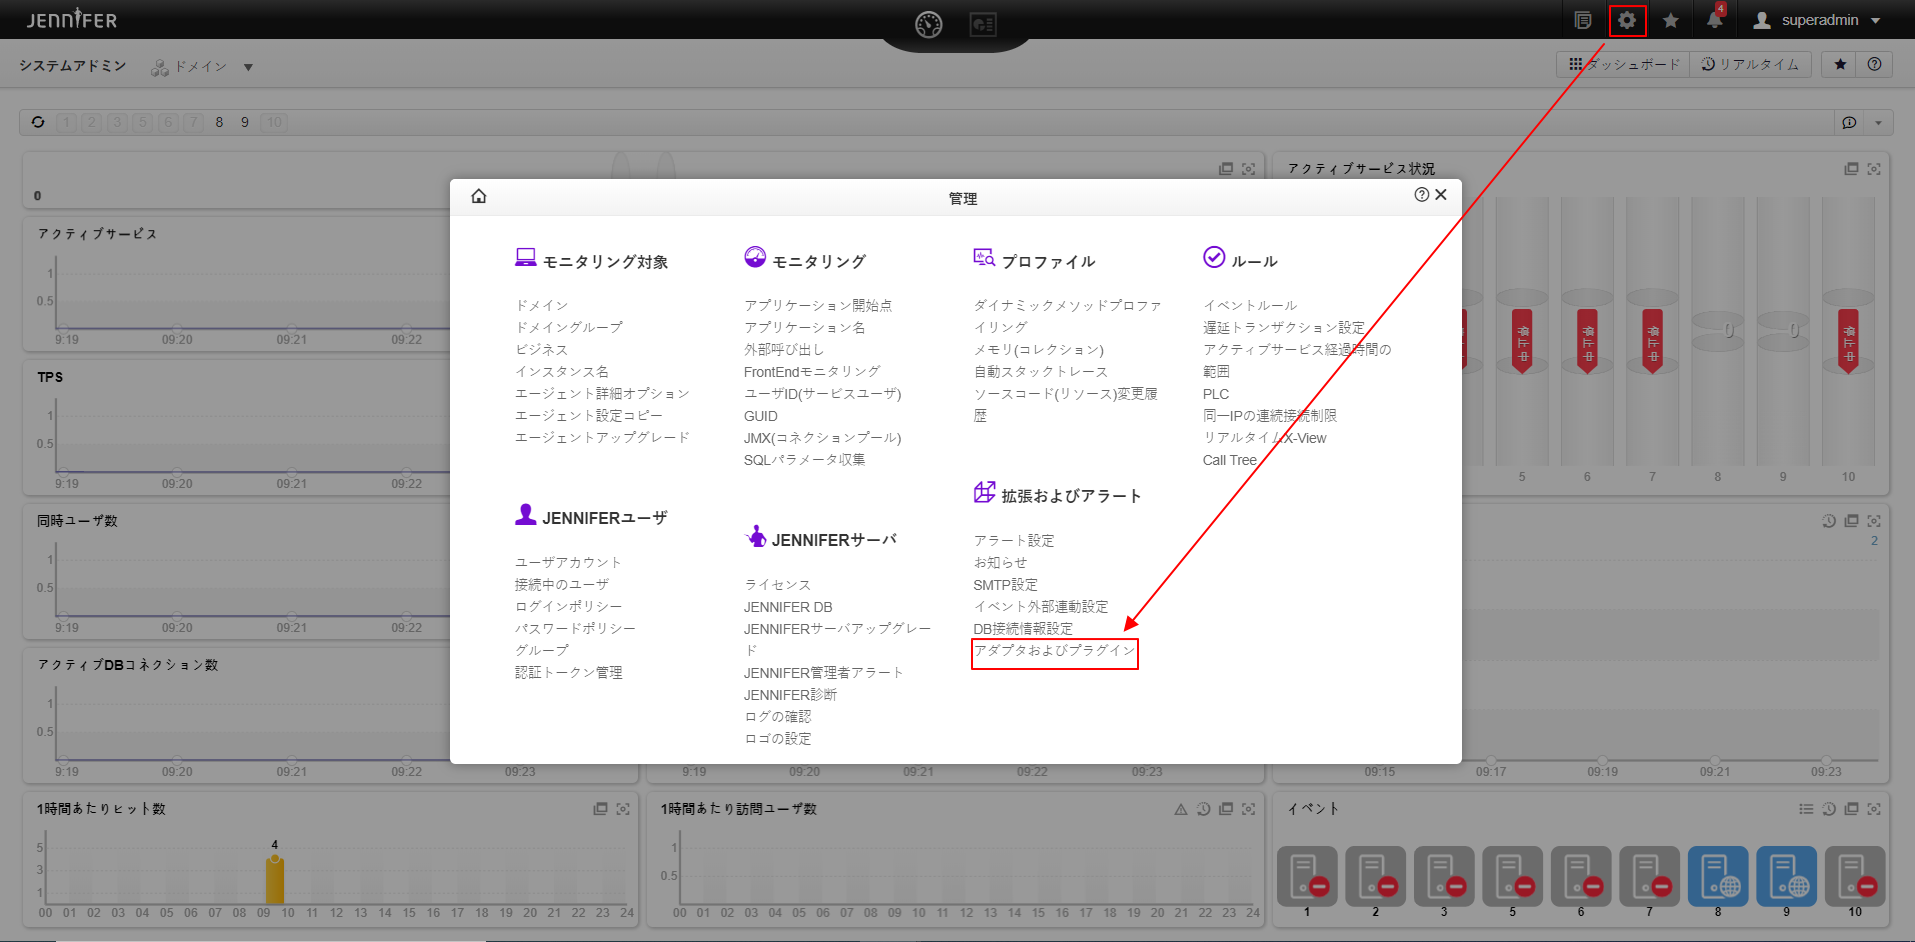
Task: Click the dashboard gauge icon at top center
Action: 928,24
